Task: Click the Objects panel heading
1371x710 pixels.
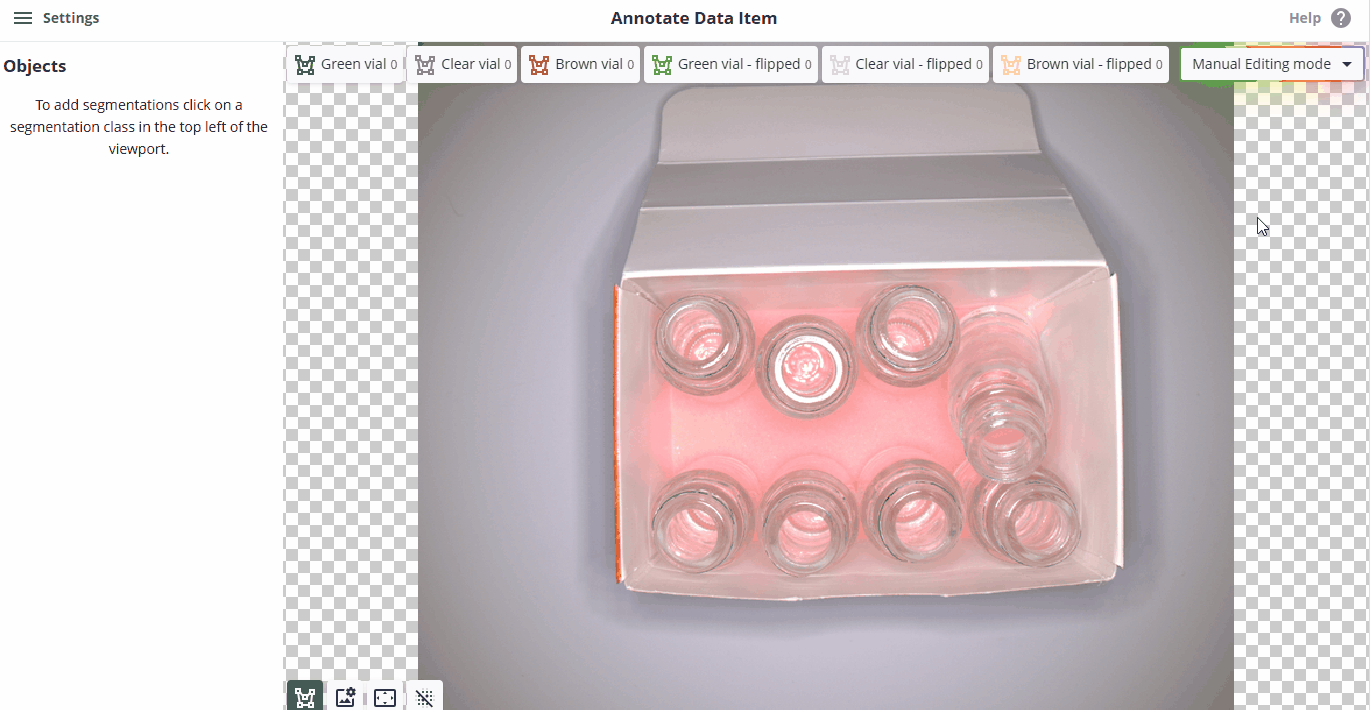Action: [x=35, y=66]
